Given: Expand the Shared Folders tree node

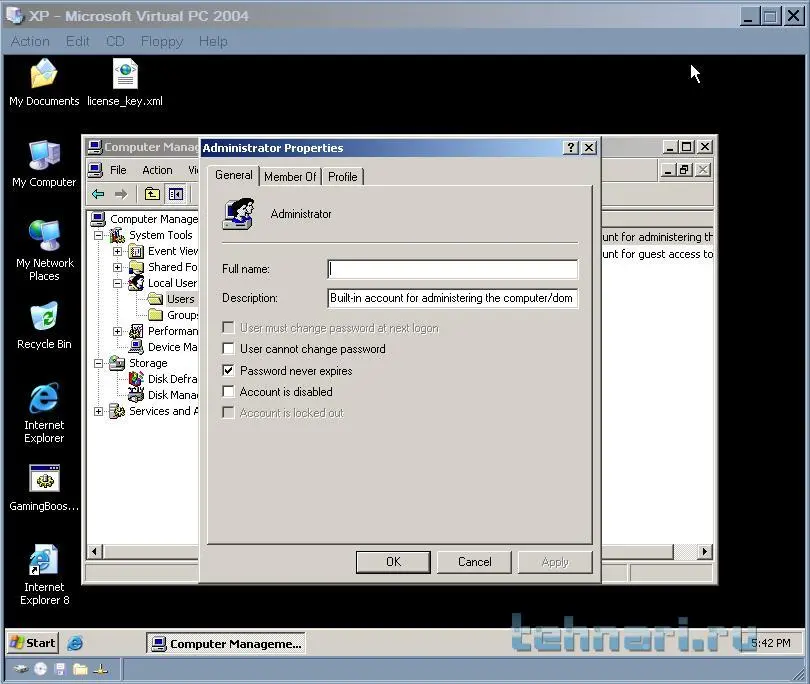Looking at the screenshot, I should (118, 268).
